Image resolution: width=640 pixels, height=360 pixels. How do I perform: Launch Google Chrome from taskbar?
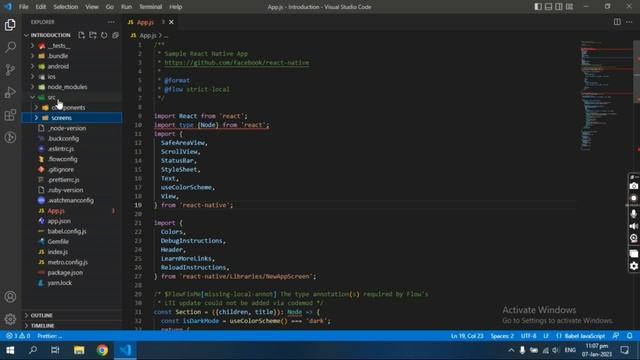click(x=102, y=350)
